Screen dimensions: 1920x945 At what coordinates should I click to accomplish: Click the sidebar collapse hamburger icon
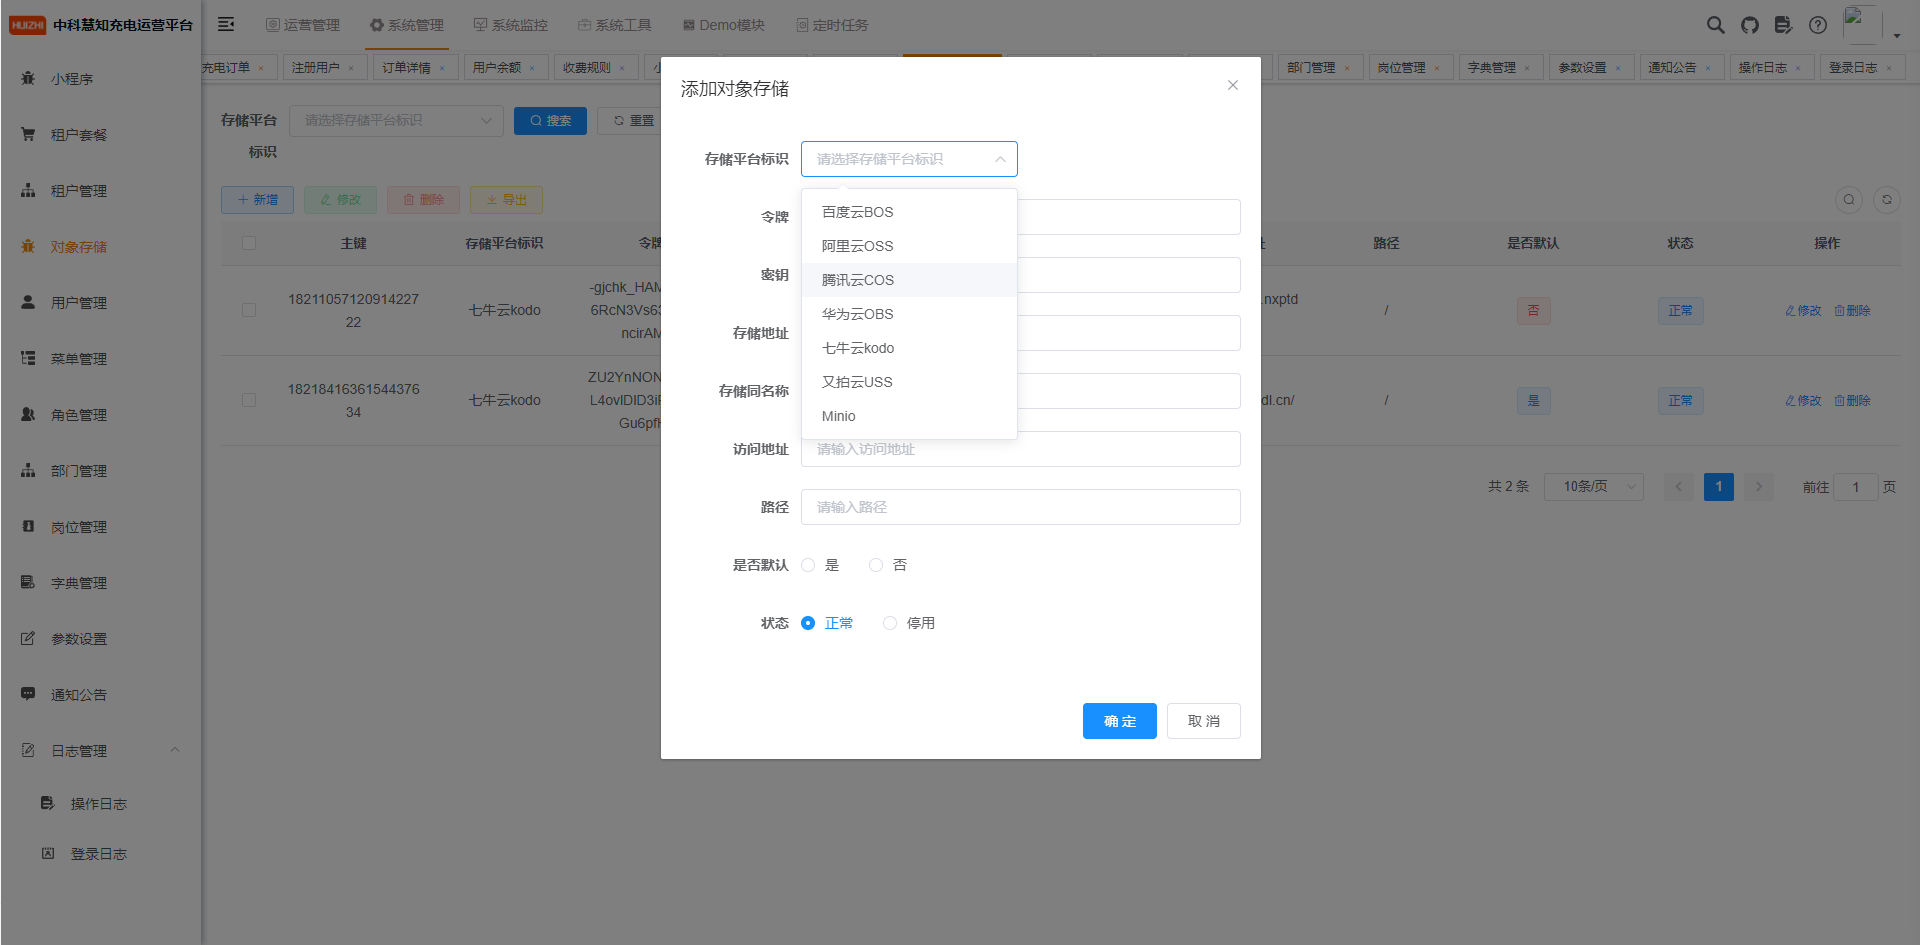pyautogui.click(x=226, y=24)
